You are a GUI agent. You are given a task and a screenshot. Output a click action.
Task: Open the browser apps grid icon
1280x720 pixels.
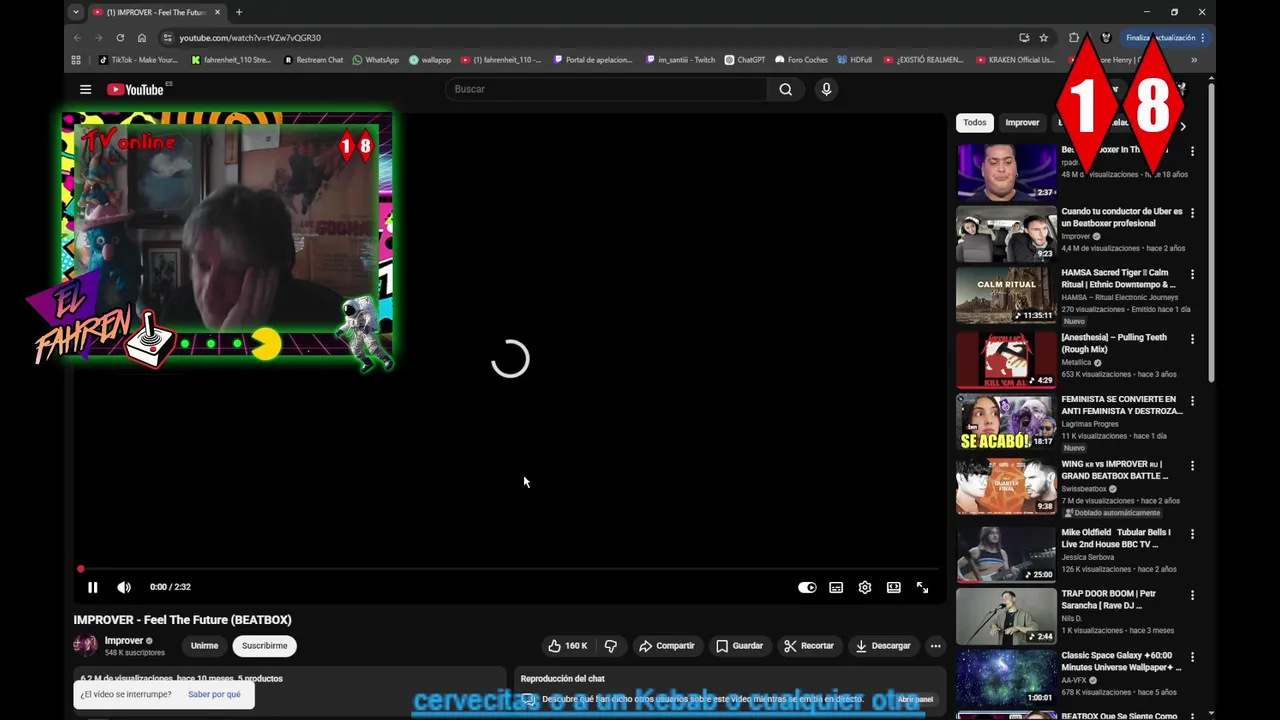click(76, 60)
